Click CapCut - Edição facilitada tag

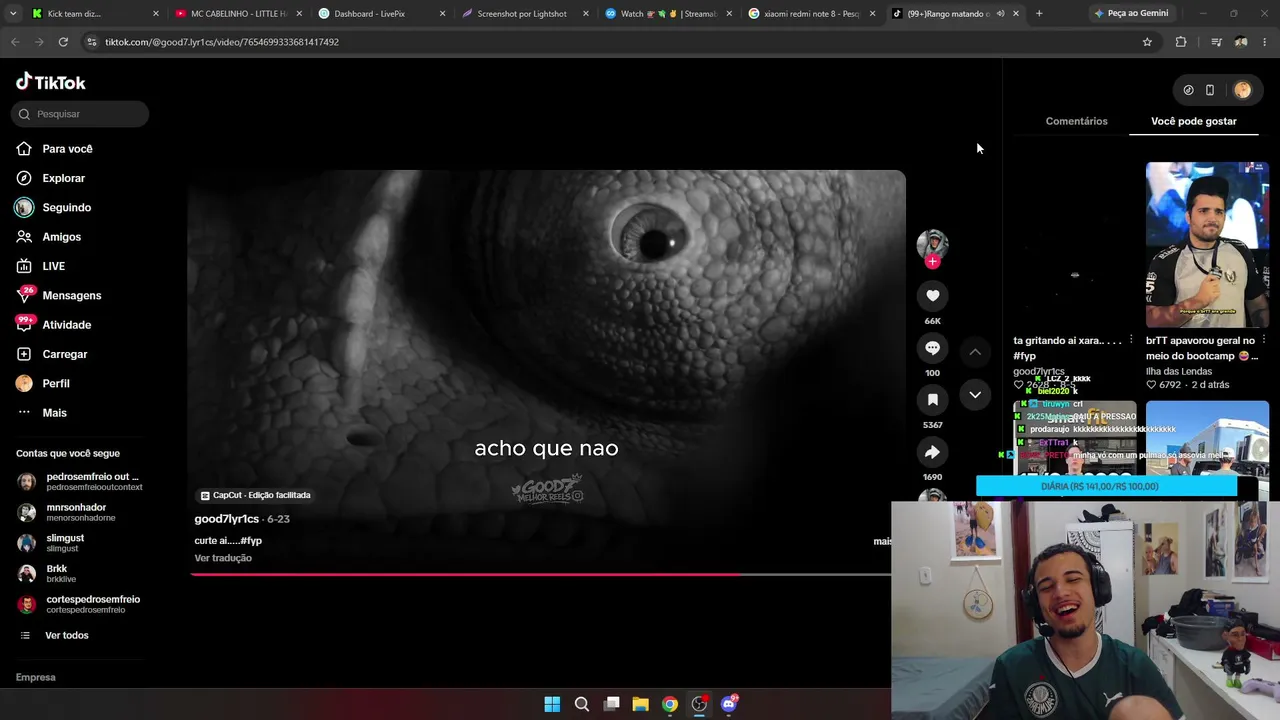click(x=255, y=495)
